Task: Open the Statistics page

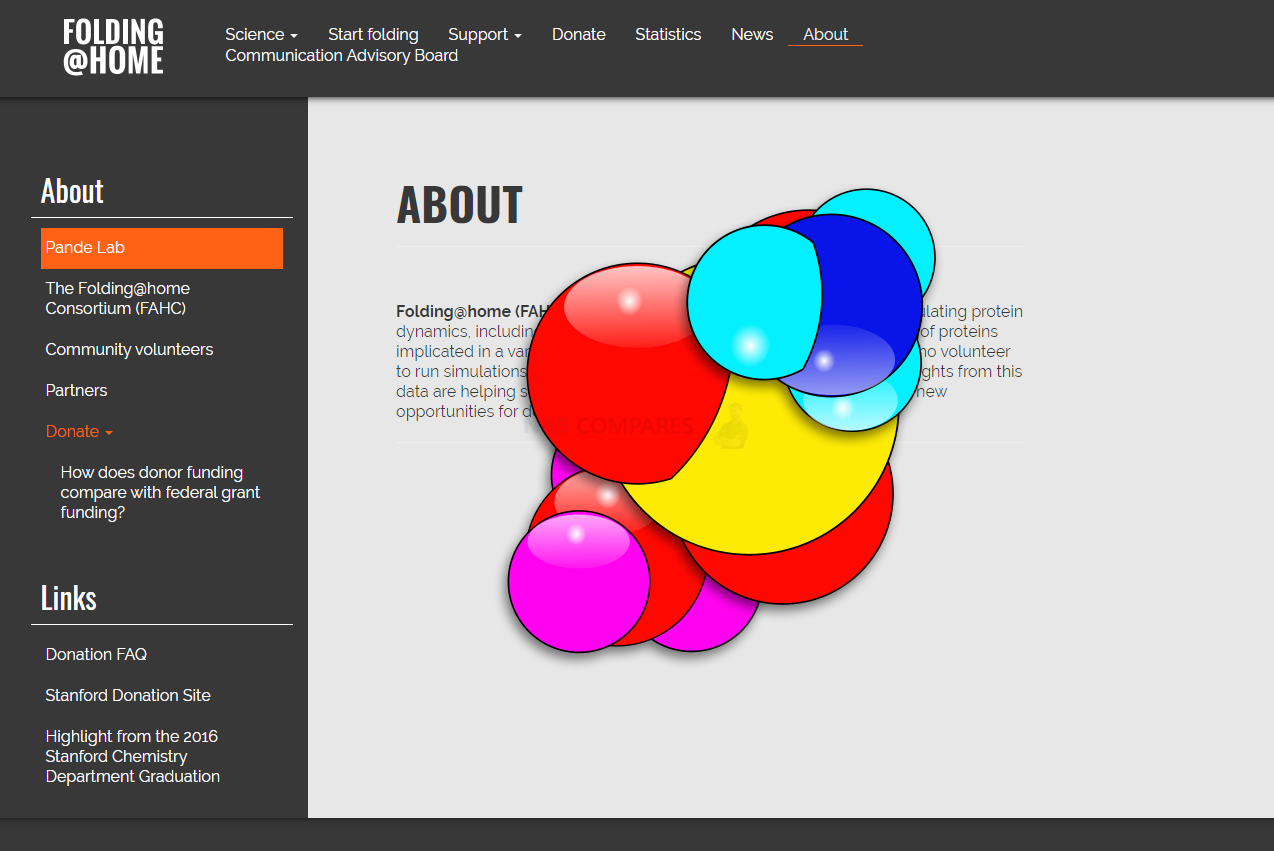Action: pyautogui.click(x=668, y=34)
